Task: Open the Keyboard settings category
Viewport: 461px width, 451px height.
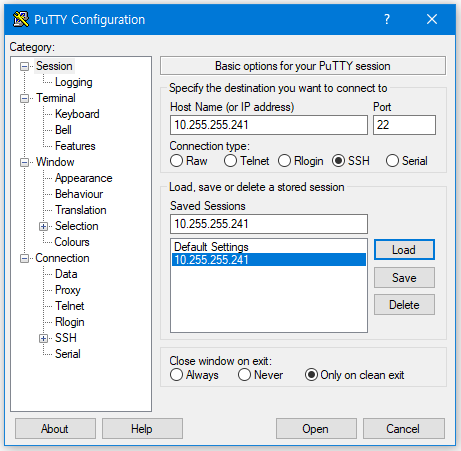Action: pyautogui.click(x=77, y=114)
